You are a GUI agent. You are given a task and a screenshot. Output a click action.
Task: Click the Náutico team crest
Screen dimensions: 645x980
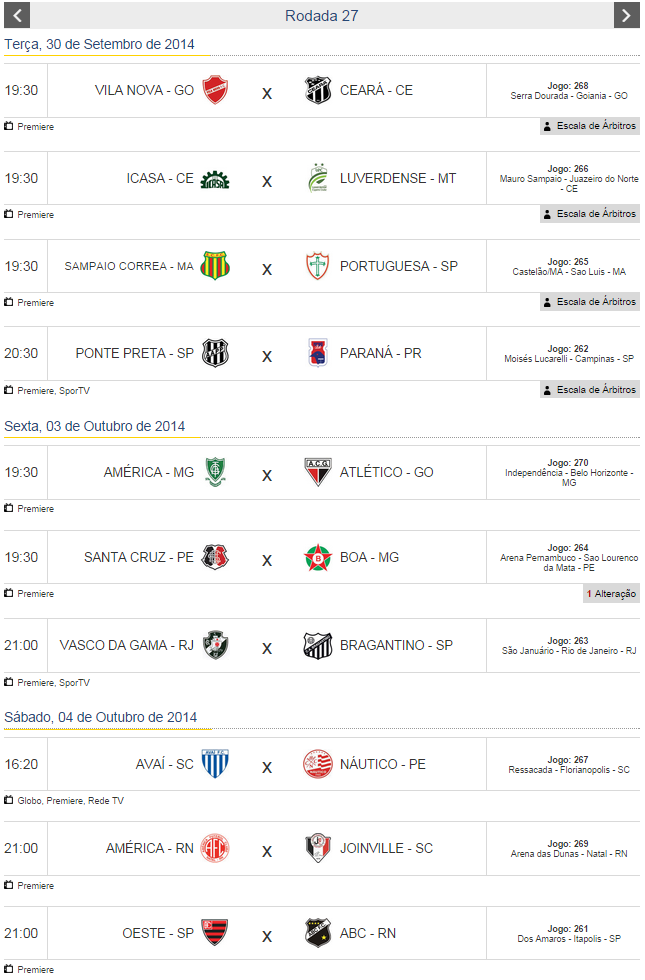coord(318,764)
